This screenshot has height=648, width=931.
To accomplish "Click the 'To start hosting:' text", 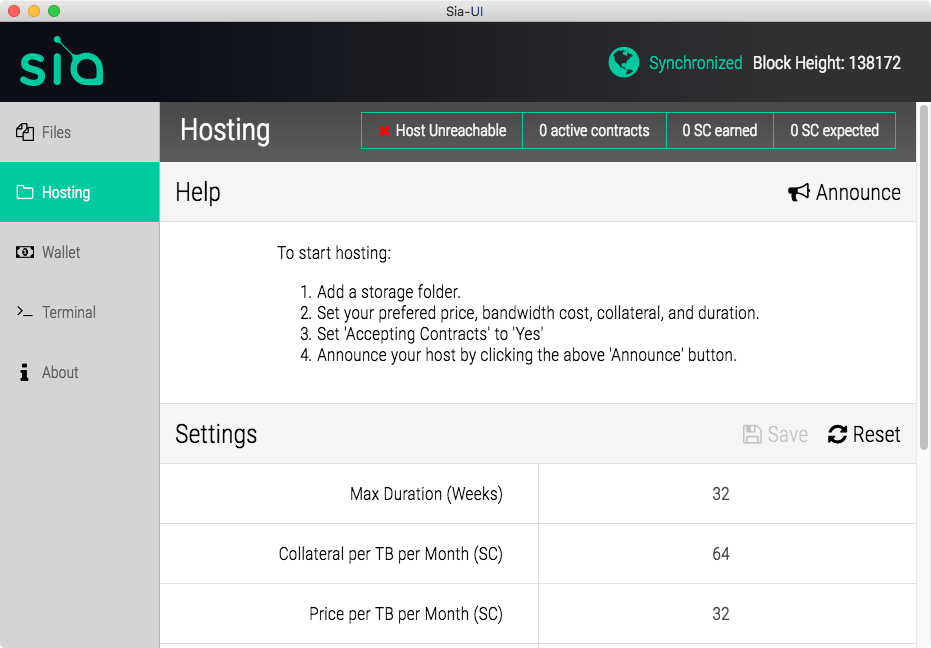I will pyautogui.click(x=334, y=253).
